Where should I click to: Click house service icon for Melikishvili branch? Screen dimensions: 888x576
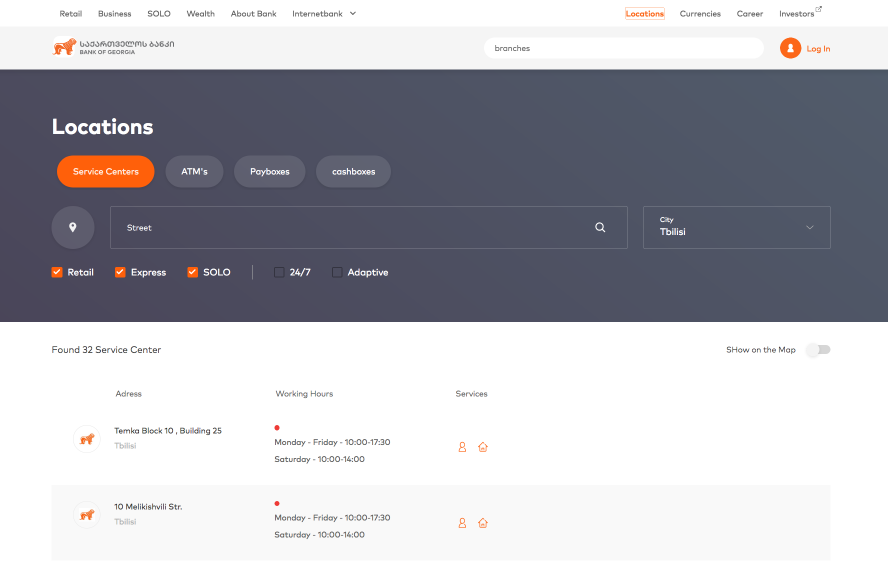tap(483, 523)
